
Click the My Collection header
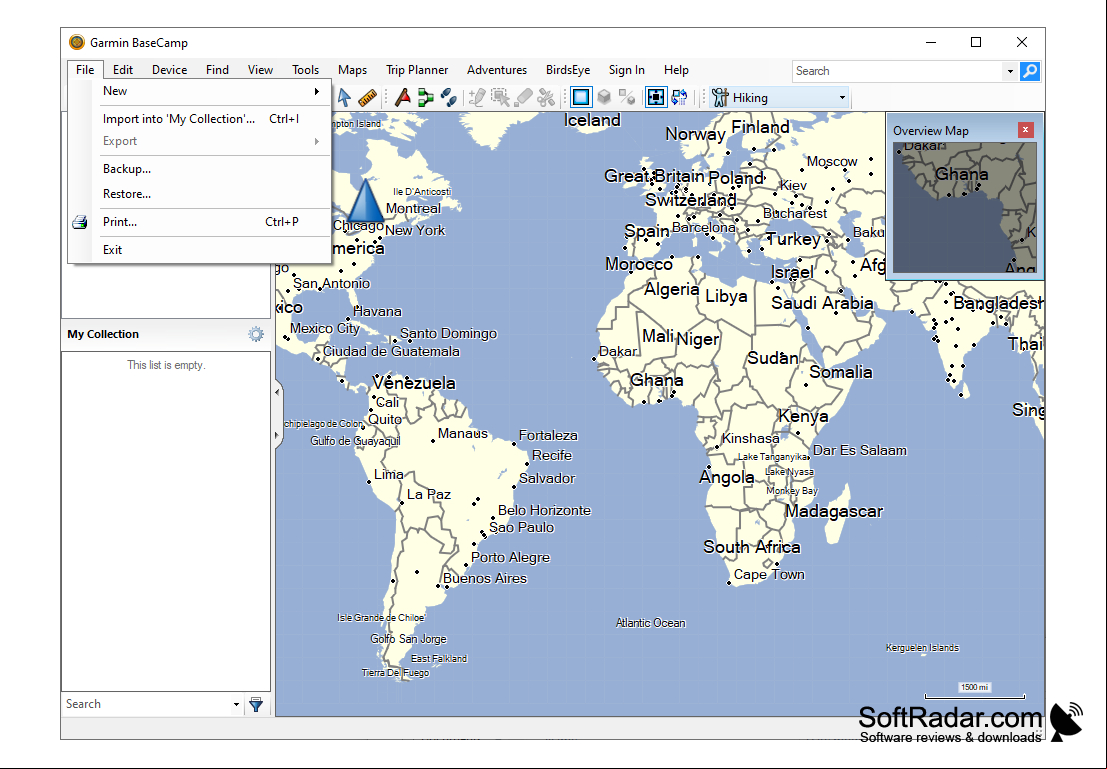(103, 334)
